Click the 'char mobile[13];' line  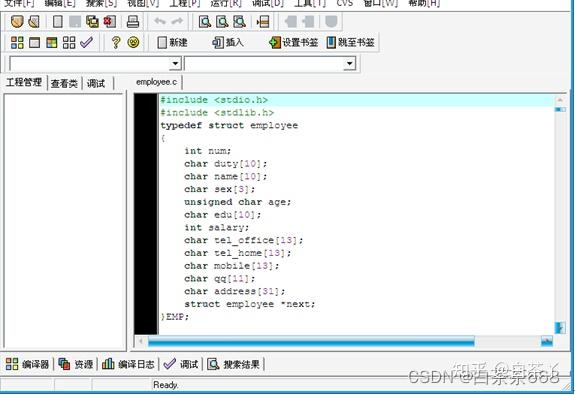231,266
